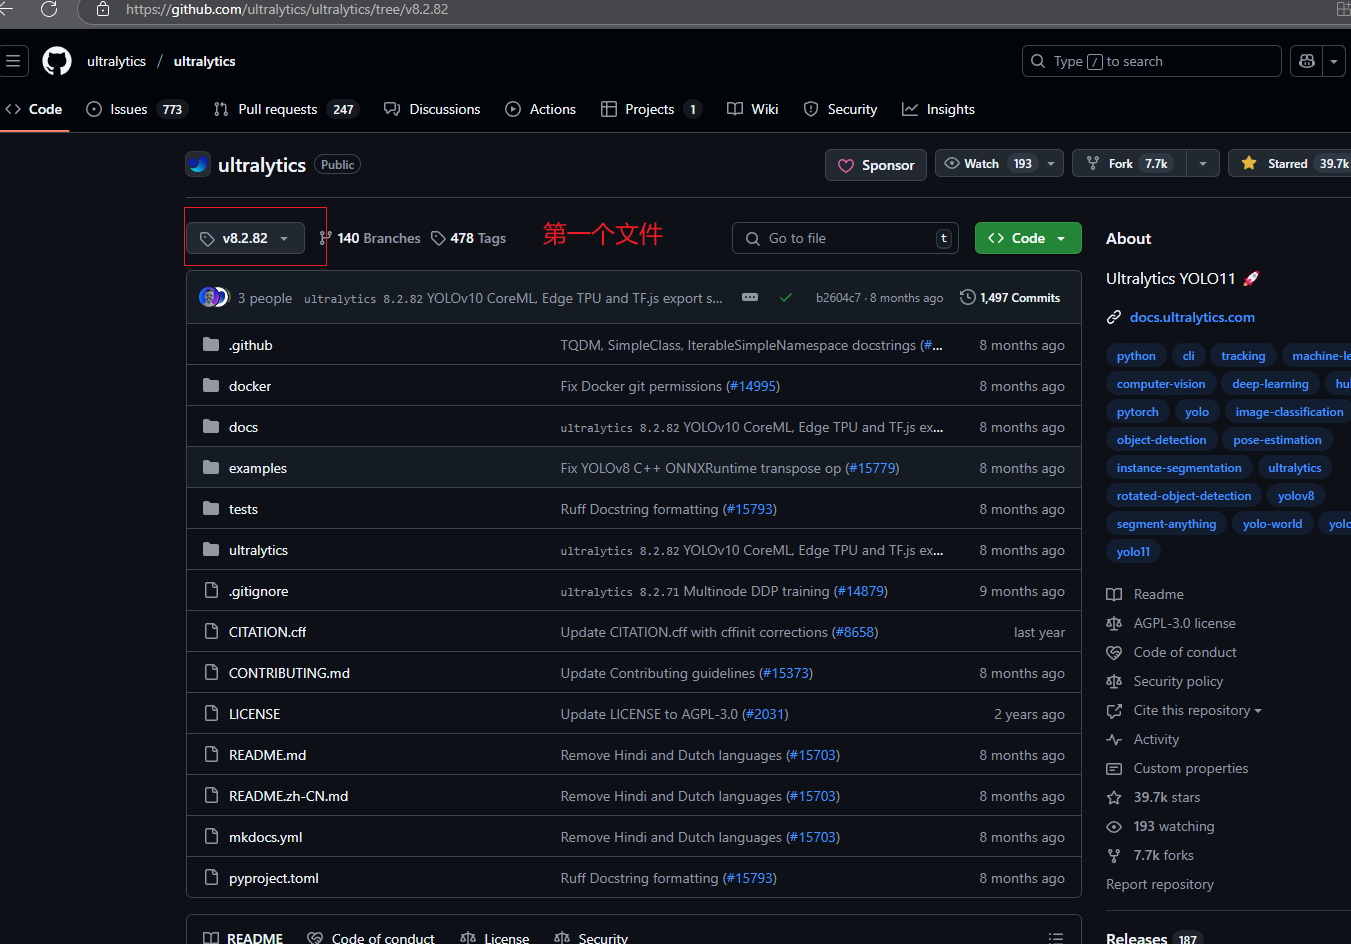
Task: Expand the Copilot dropdown arrow
Action: 1334,61
